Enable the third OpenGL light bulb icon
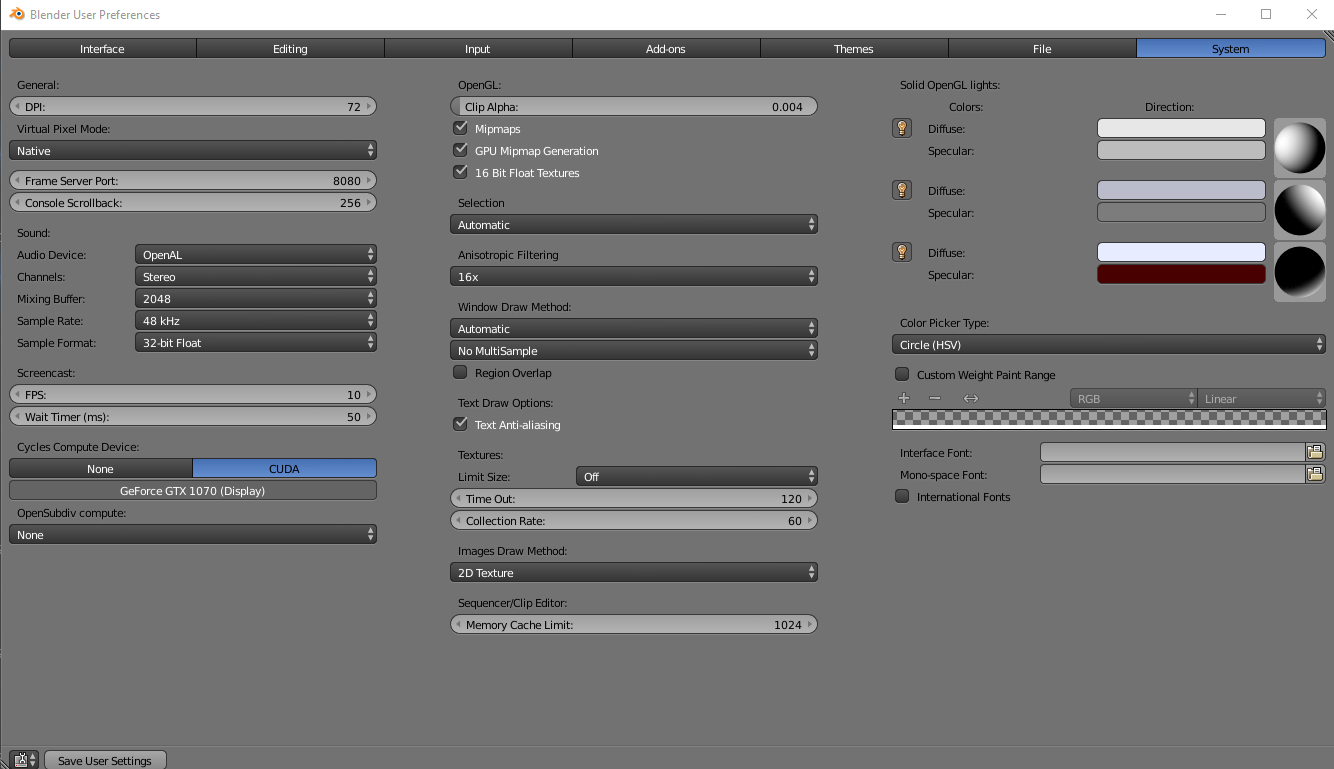The width and height of the screenshot is (1334, 769). 901,252
